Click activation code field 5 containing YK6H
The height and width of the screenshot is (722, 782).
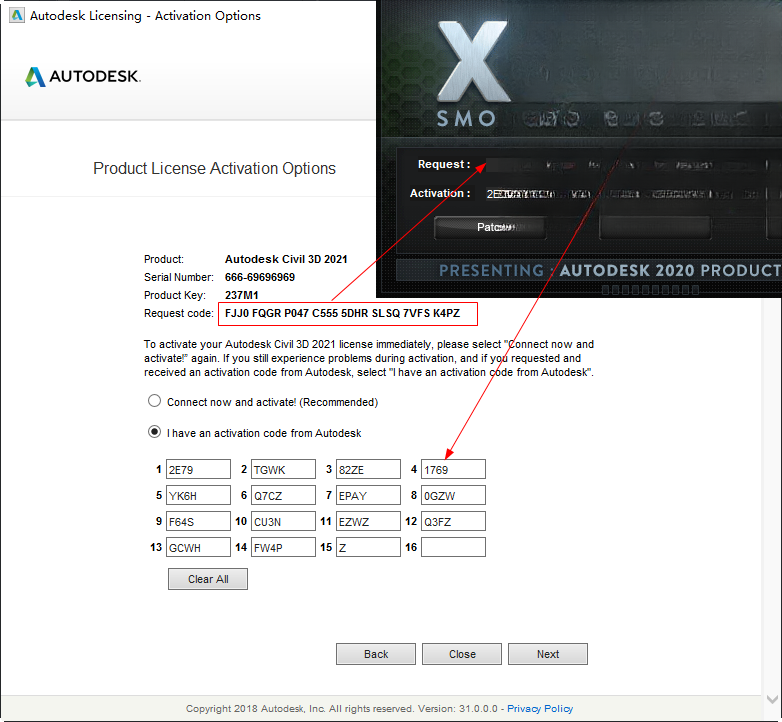click(x=198, y=495)
